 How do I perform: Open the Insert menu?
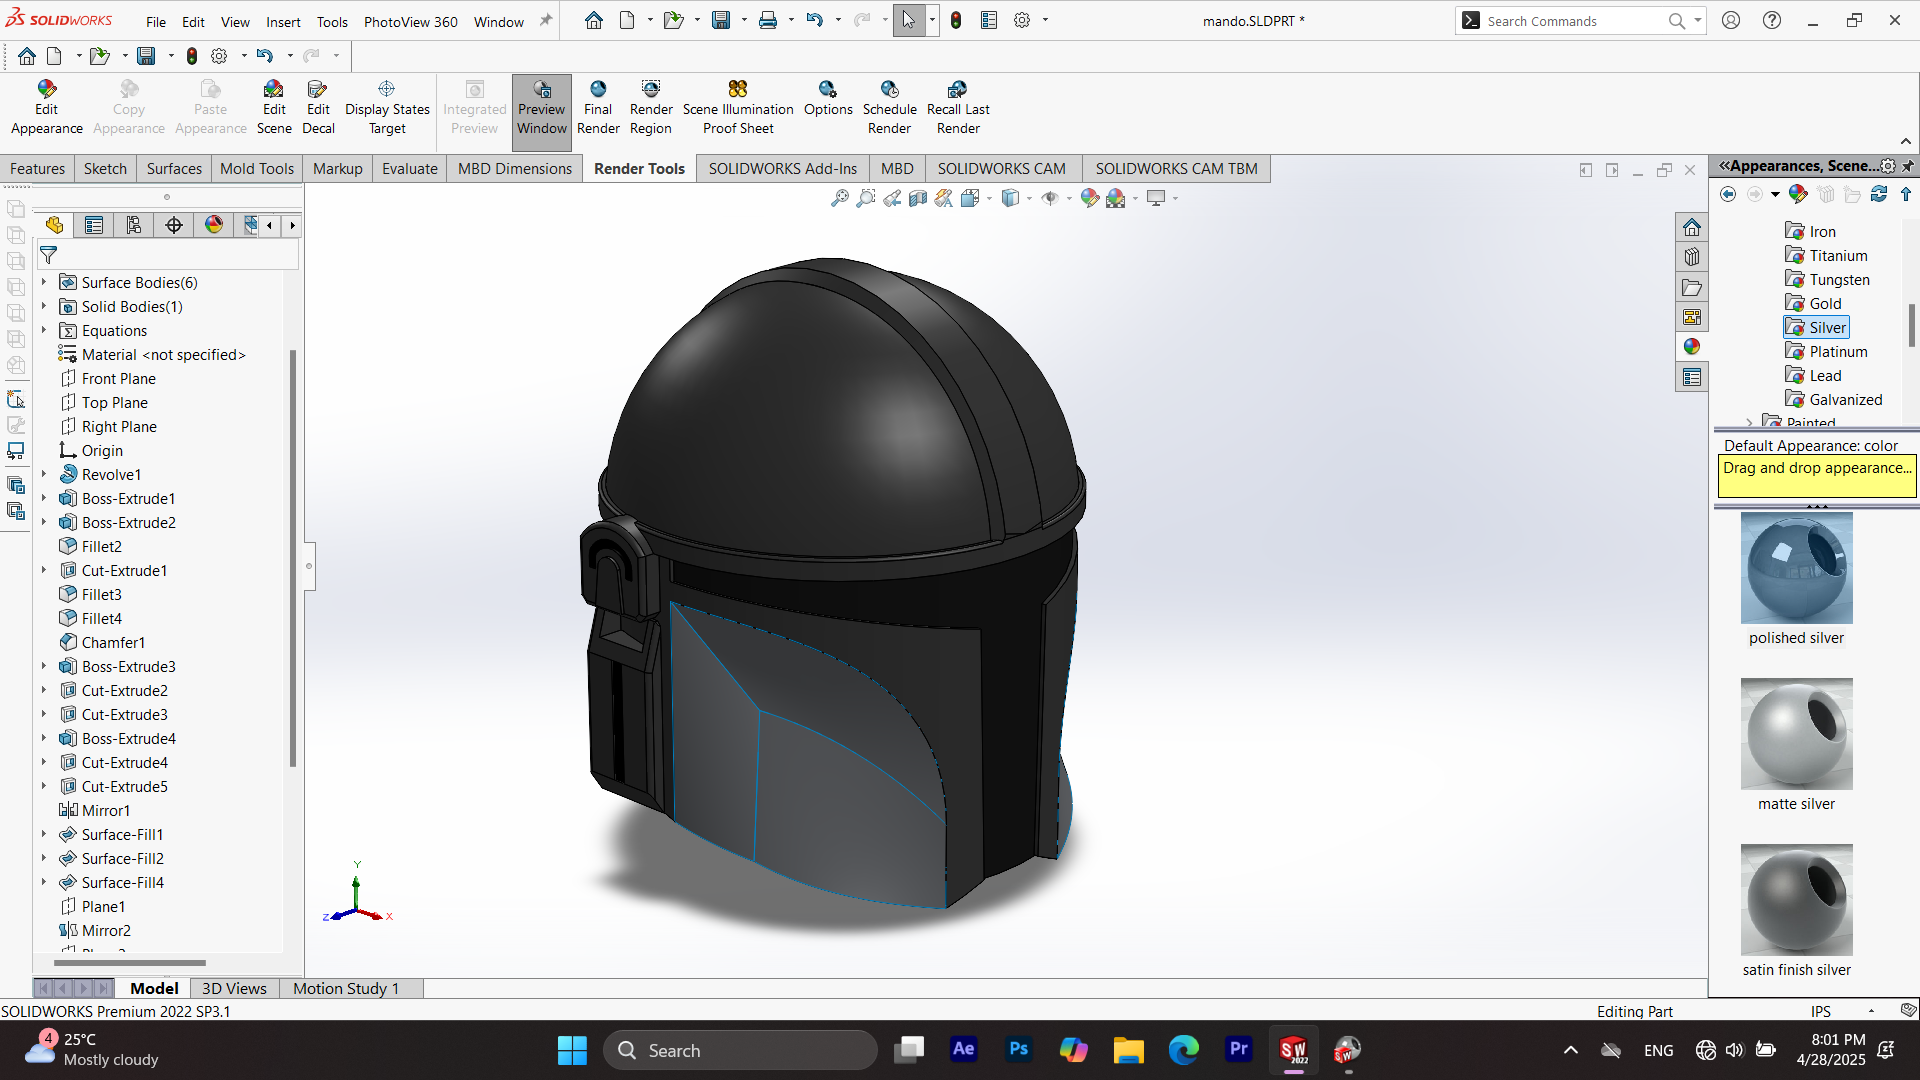click(283, 22)
